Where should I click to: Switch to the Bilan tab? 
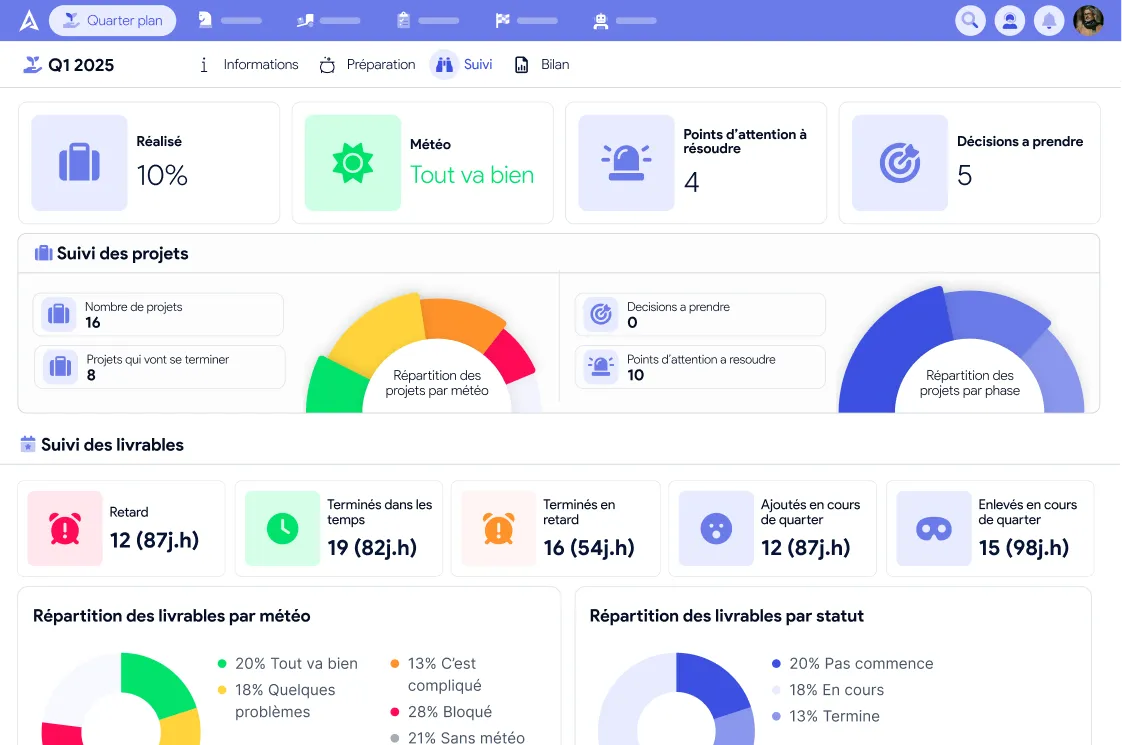click(542, 64)
